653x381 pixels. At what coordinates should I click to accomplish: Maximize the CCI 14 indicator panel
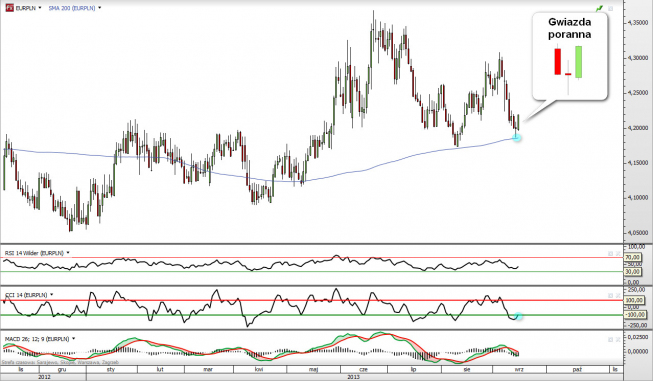[x=611, y=295]
